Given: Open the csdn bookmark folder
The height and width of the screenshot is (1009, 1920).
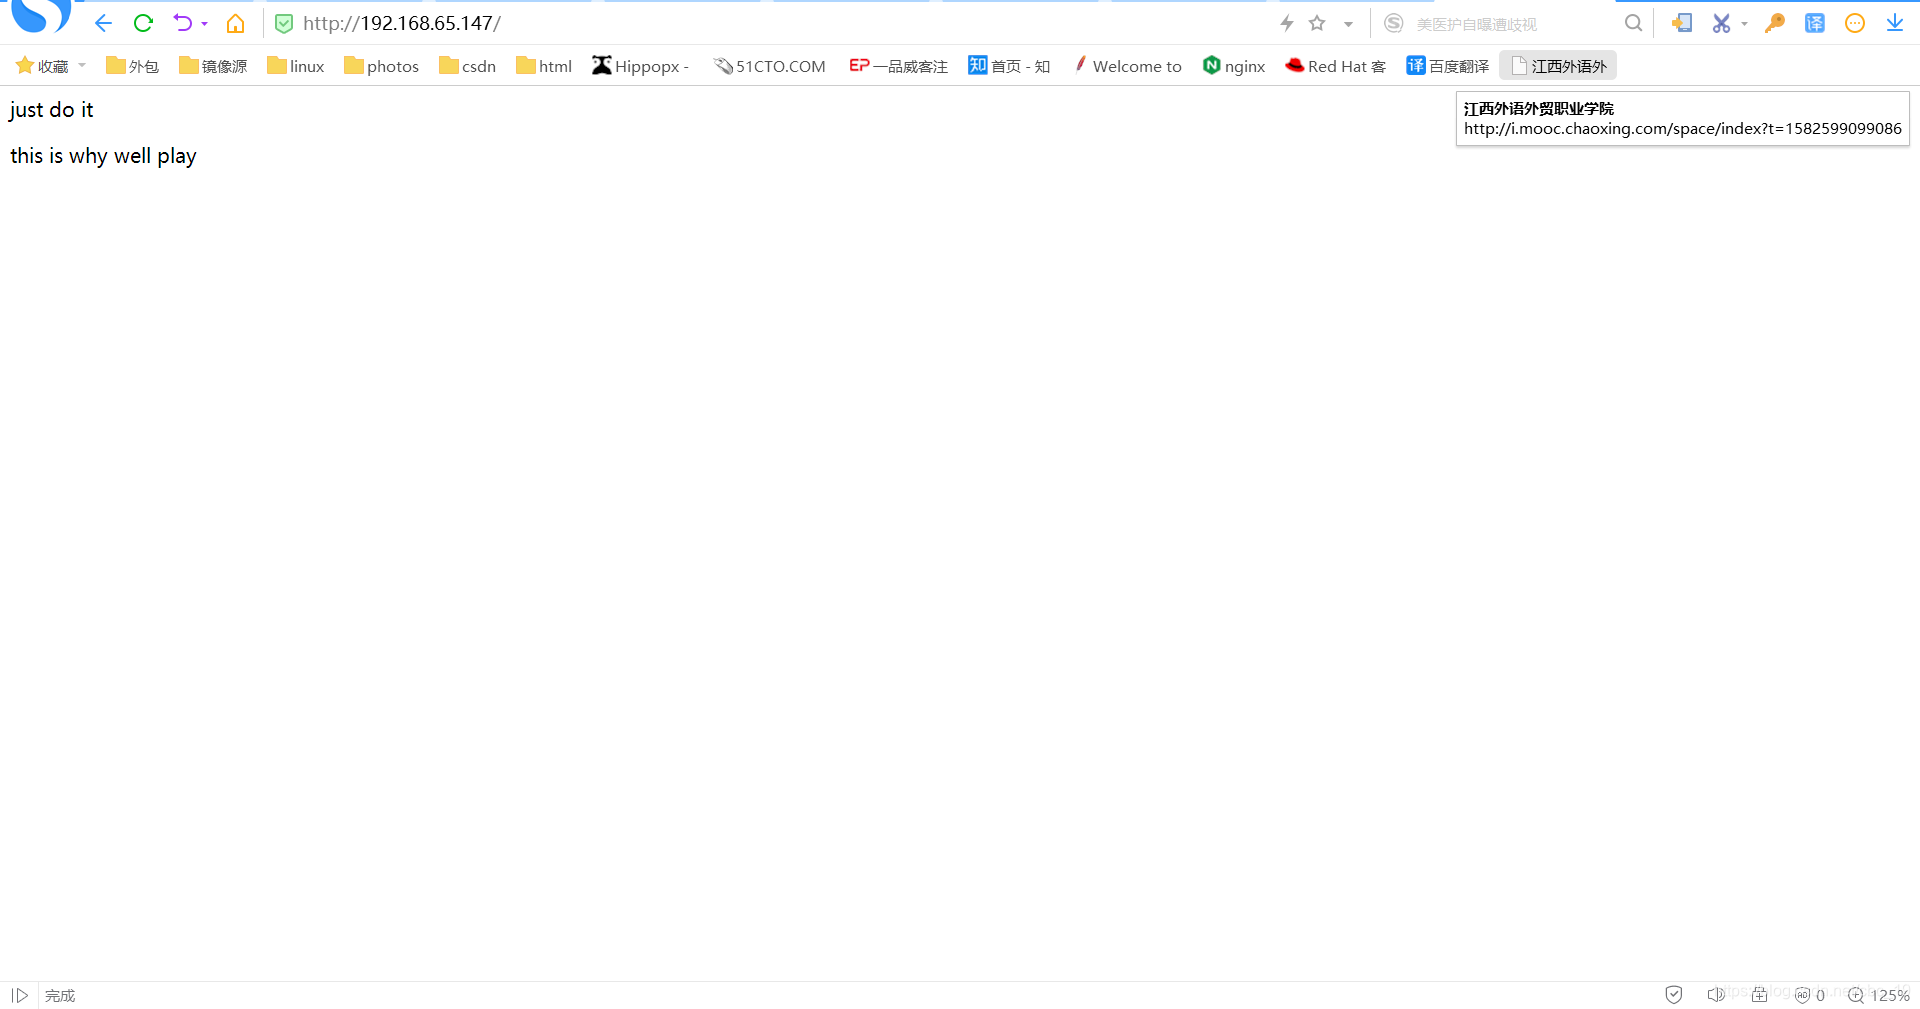Looking at the screenshot, I should (467, 66).
